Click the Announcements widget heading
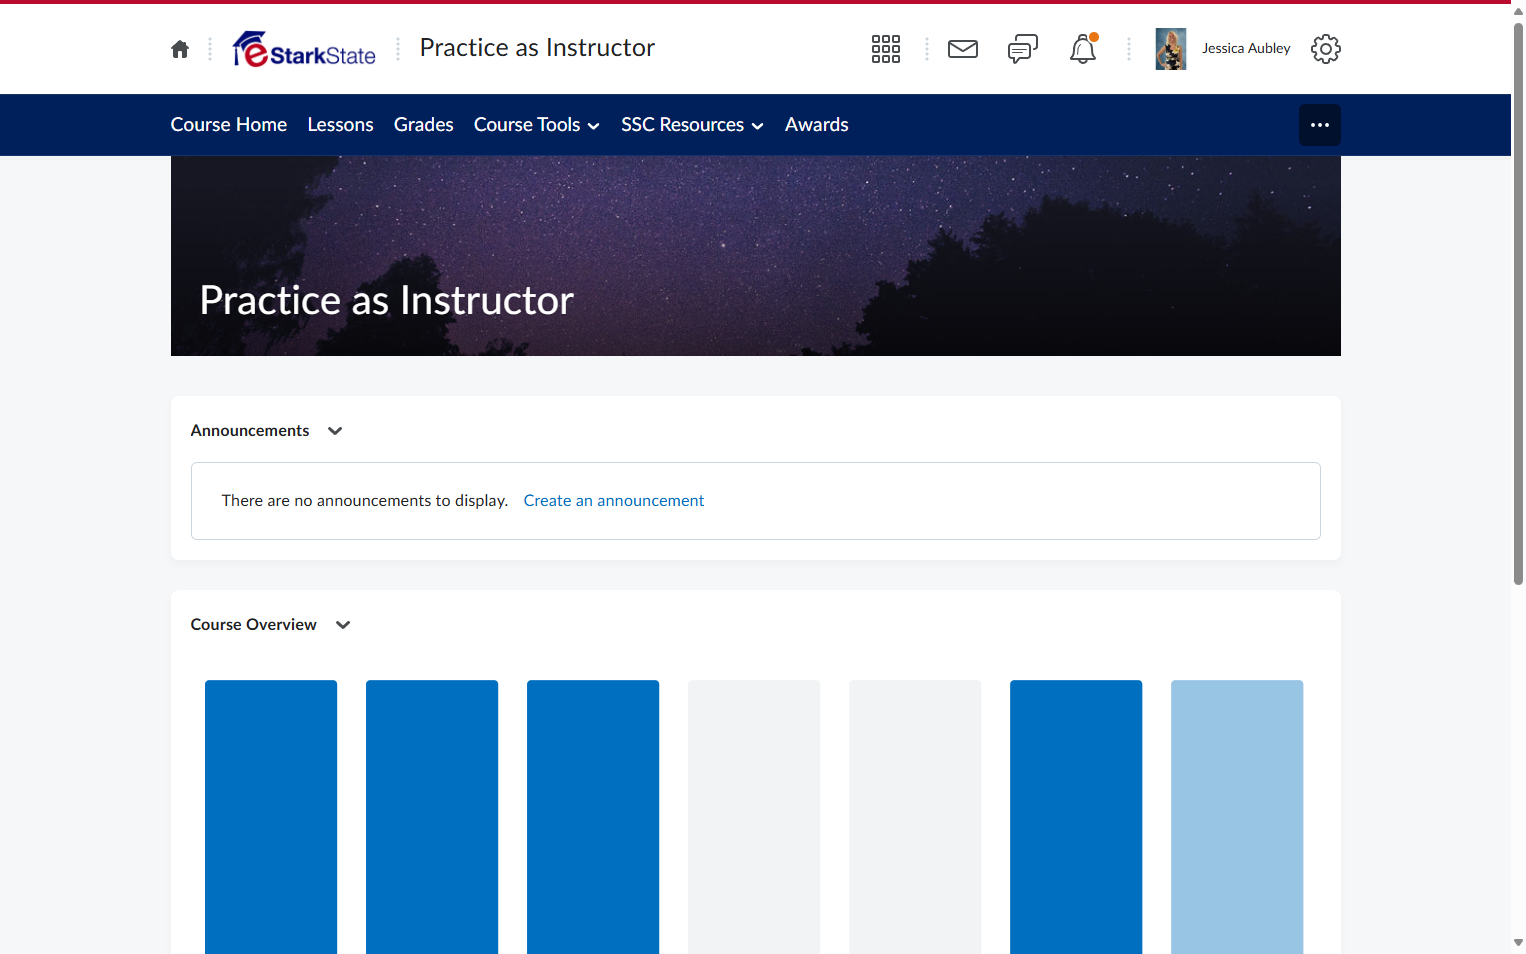 (x=250, y=431)
